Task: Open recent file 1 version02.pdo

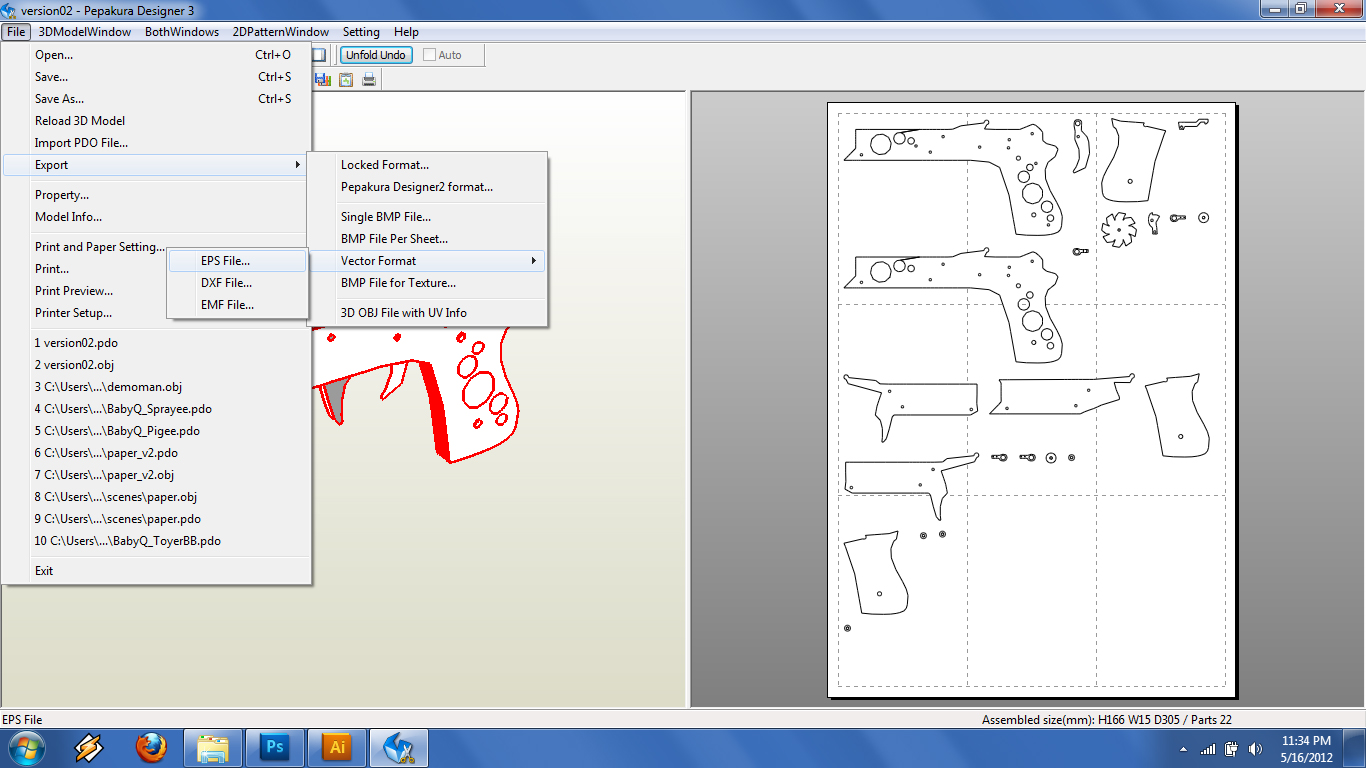Action: pos(156,343)
